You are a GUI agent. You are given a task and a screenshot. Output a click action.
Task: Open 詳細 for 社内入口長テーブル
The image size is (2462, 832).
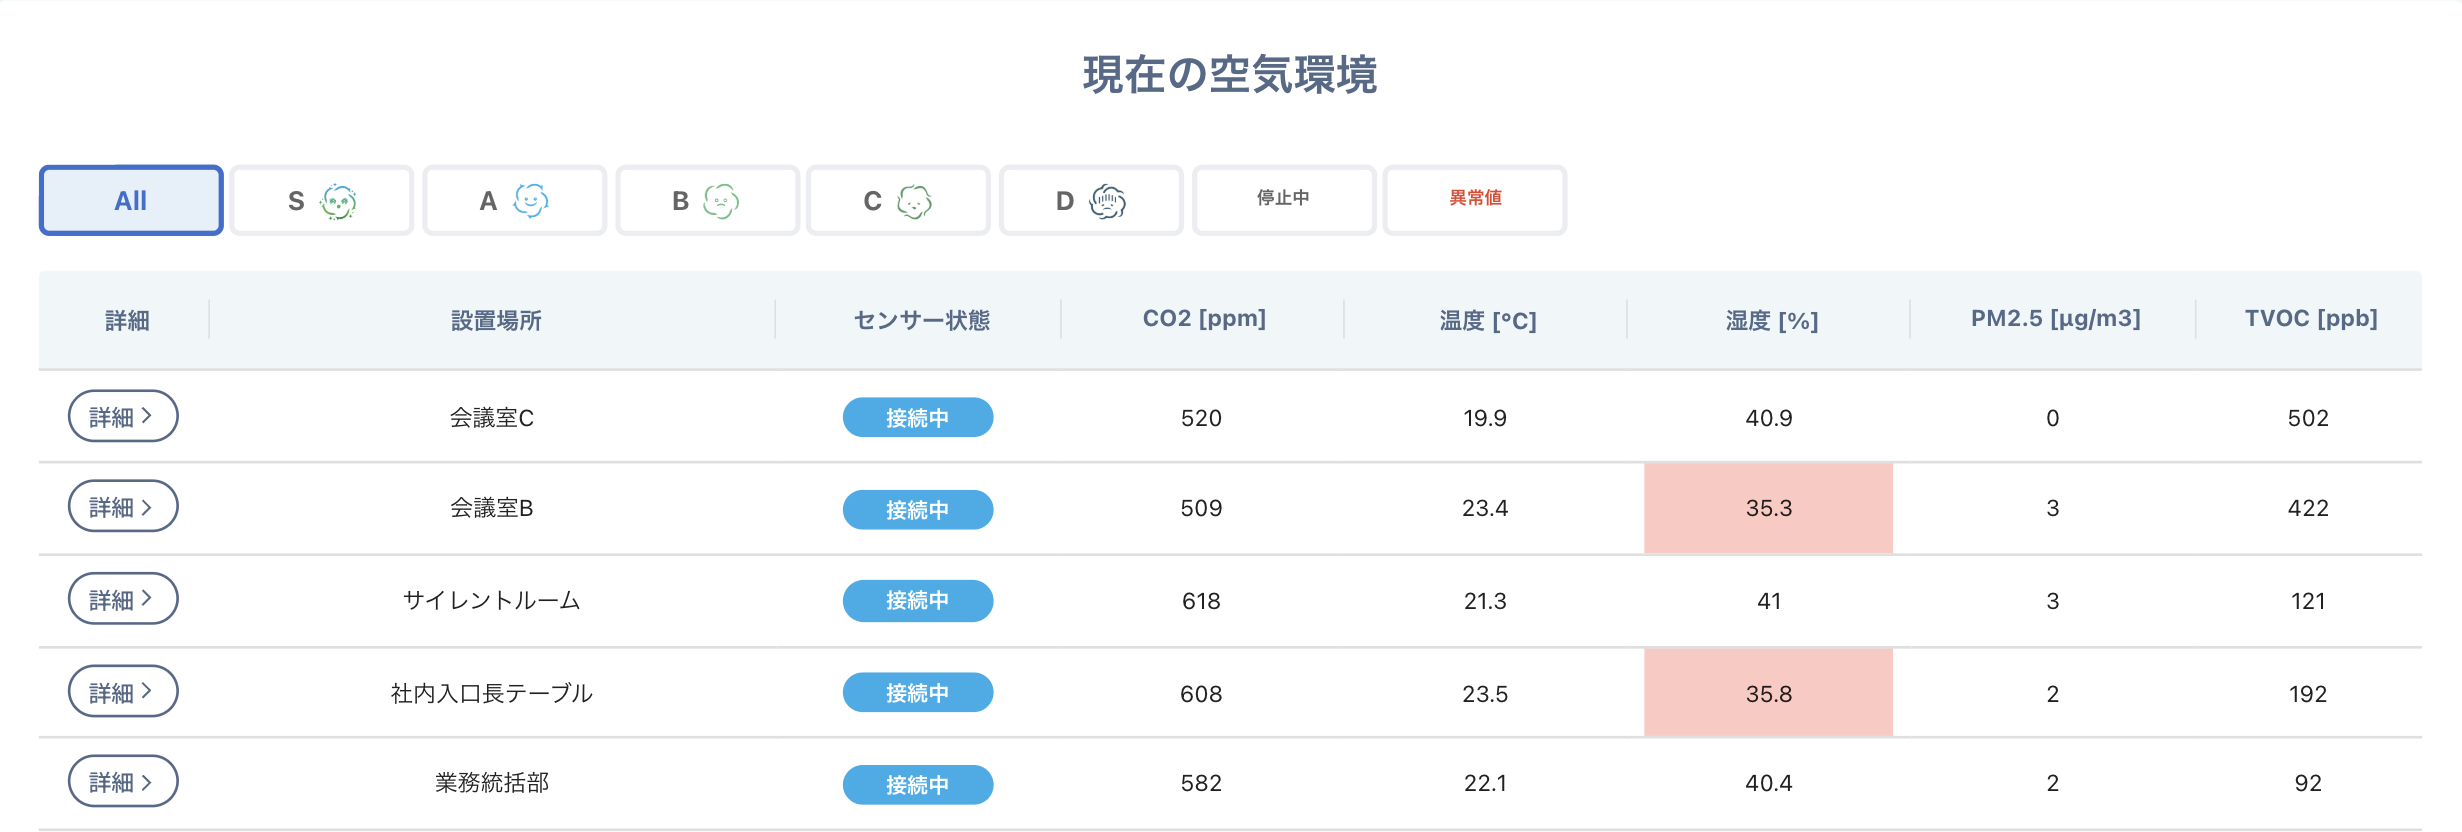[x=123, y=692]
